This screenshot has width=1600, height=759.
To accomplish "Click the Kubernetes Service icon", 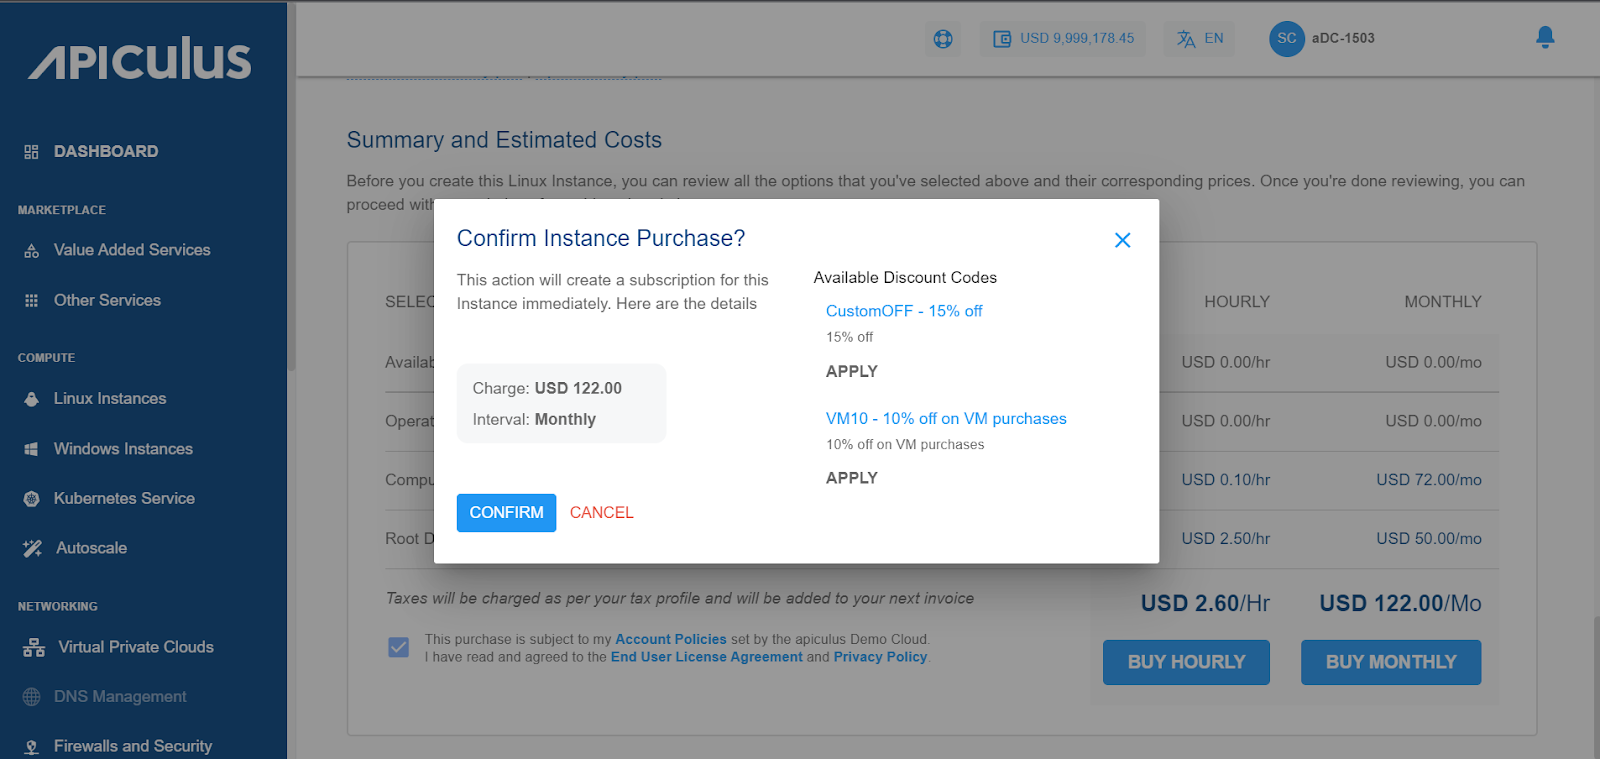I will [x=32, y=499].
